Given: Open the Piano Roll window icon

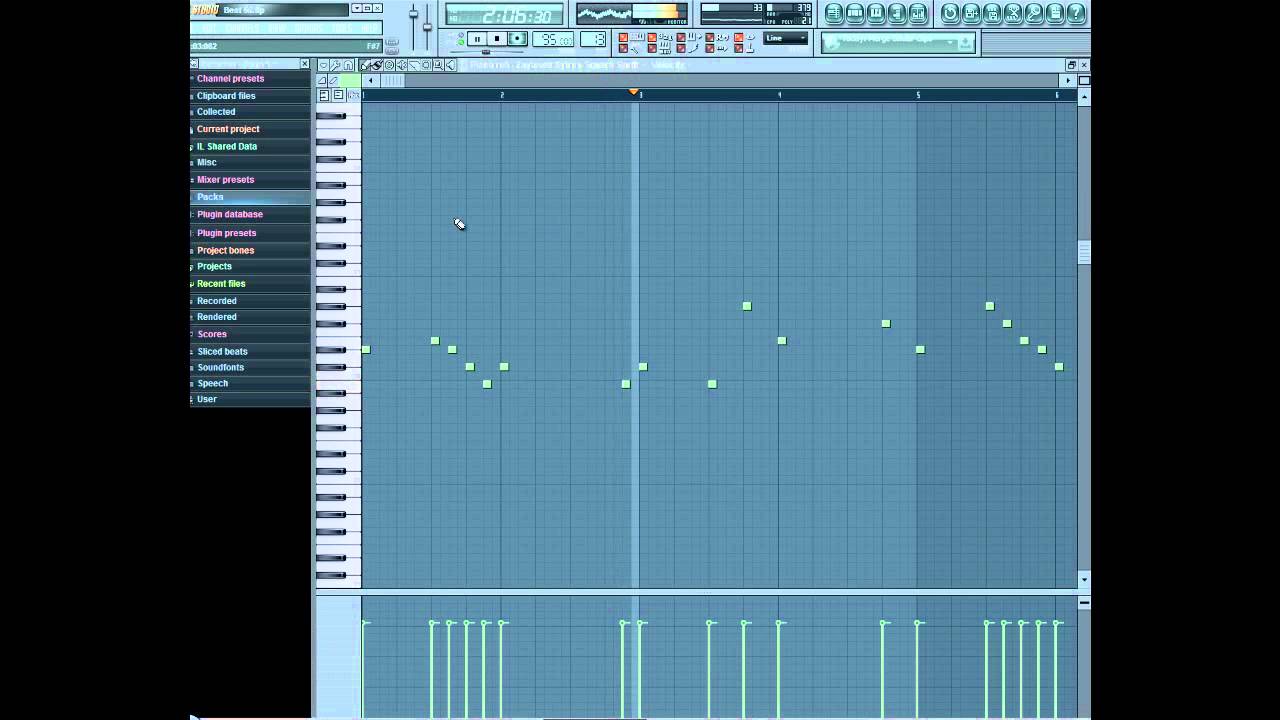Looking at the screenshot, I should 876,13.
